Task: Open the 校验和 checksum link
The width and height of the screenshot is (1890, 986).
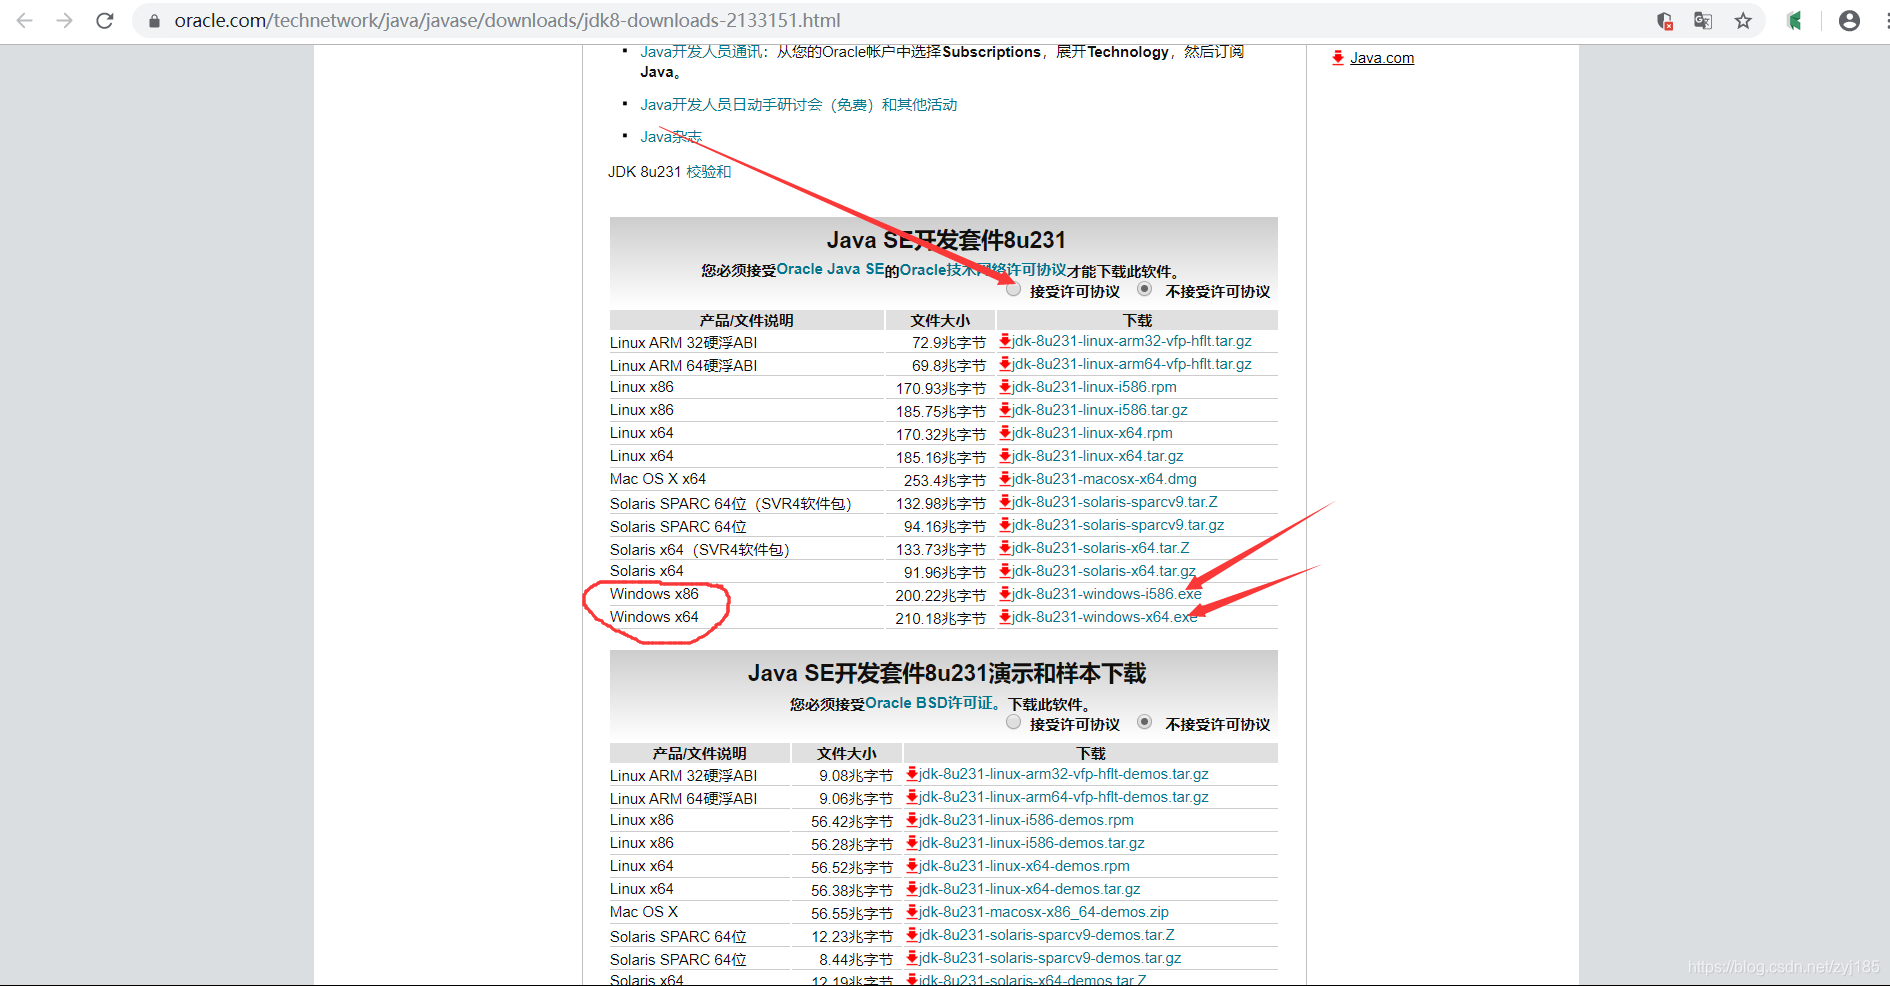Action: coord(709,172)
